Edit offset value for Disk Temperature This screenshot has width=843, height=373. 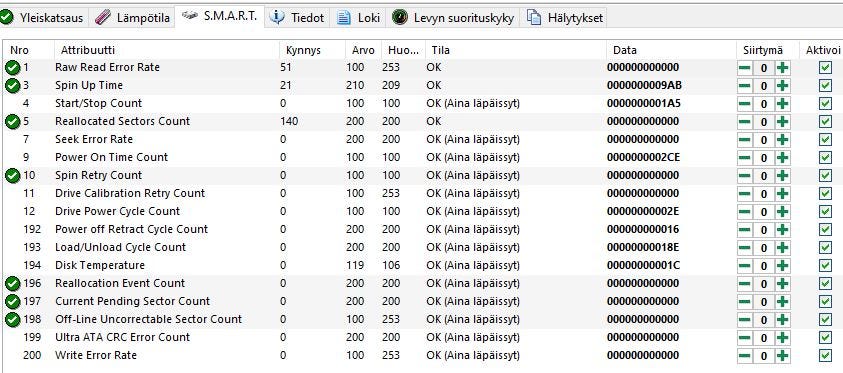pyautogui.click(x=764, y=266)
